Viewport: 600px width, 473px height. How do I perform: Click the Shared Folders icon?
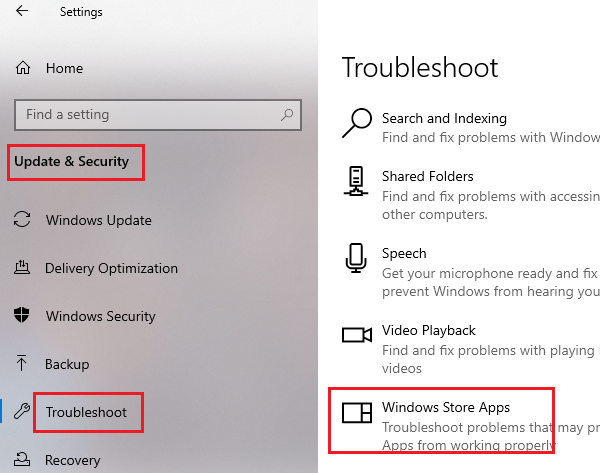[x=356, y=182]
